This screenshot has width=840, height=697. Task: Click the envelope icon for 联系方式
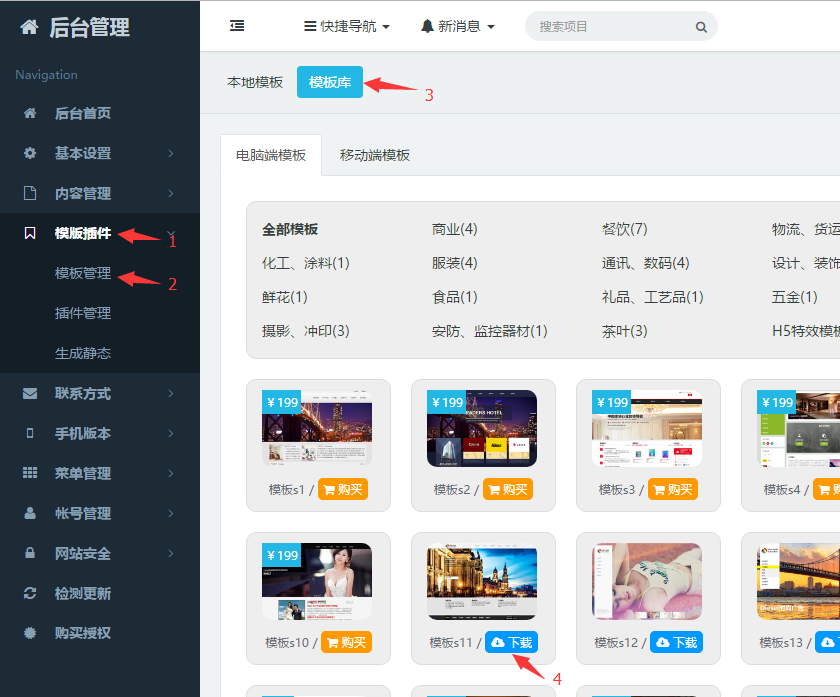pyautogui.click(x=30, y=393)
